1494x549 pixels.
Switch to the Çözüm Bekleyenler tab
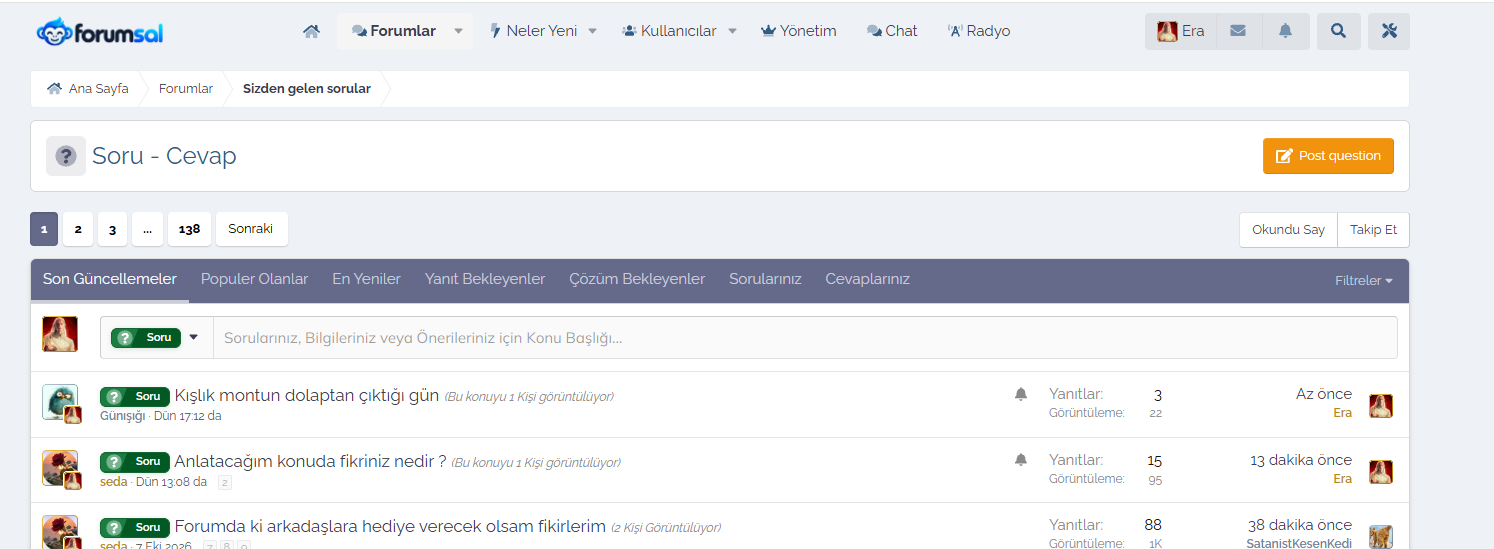637,280
